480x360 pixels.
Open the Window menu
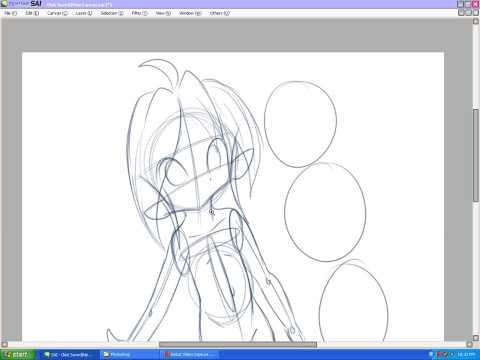tap(190, 13)
